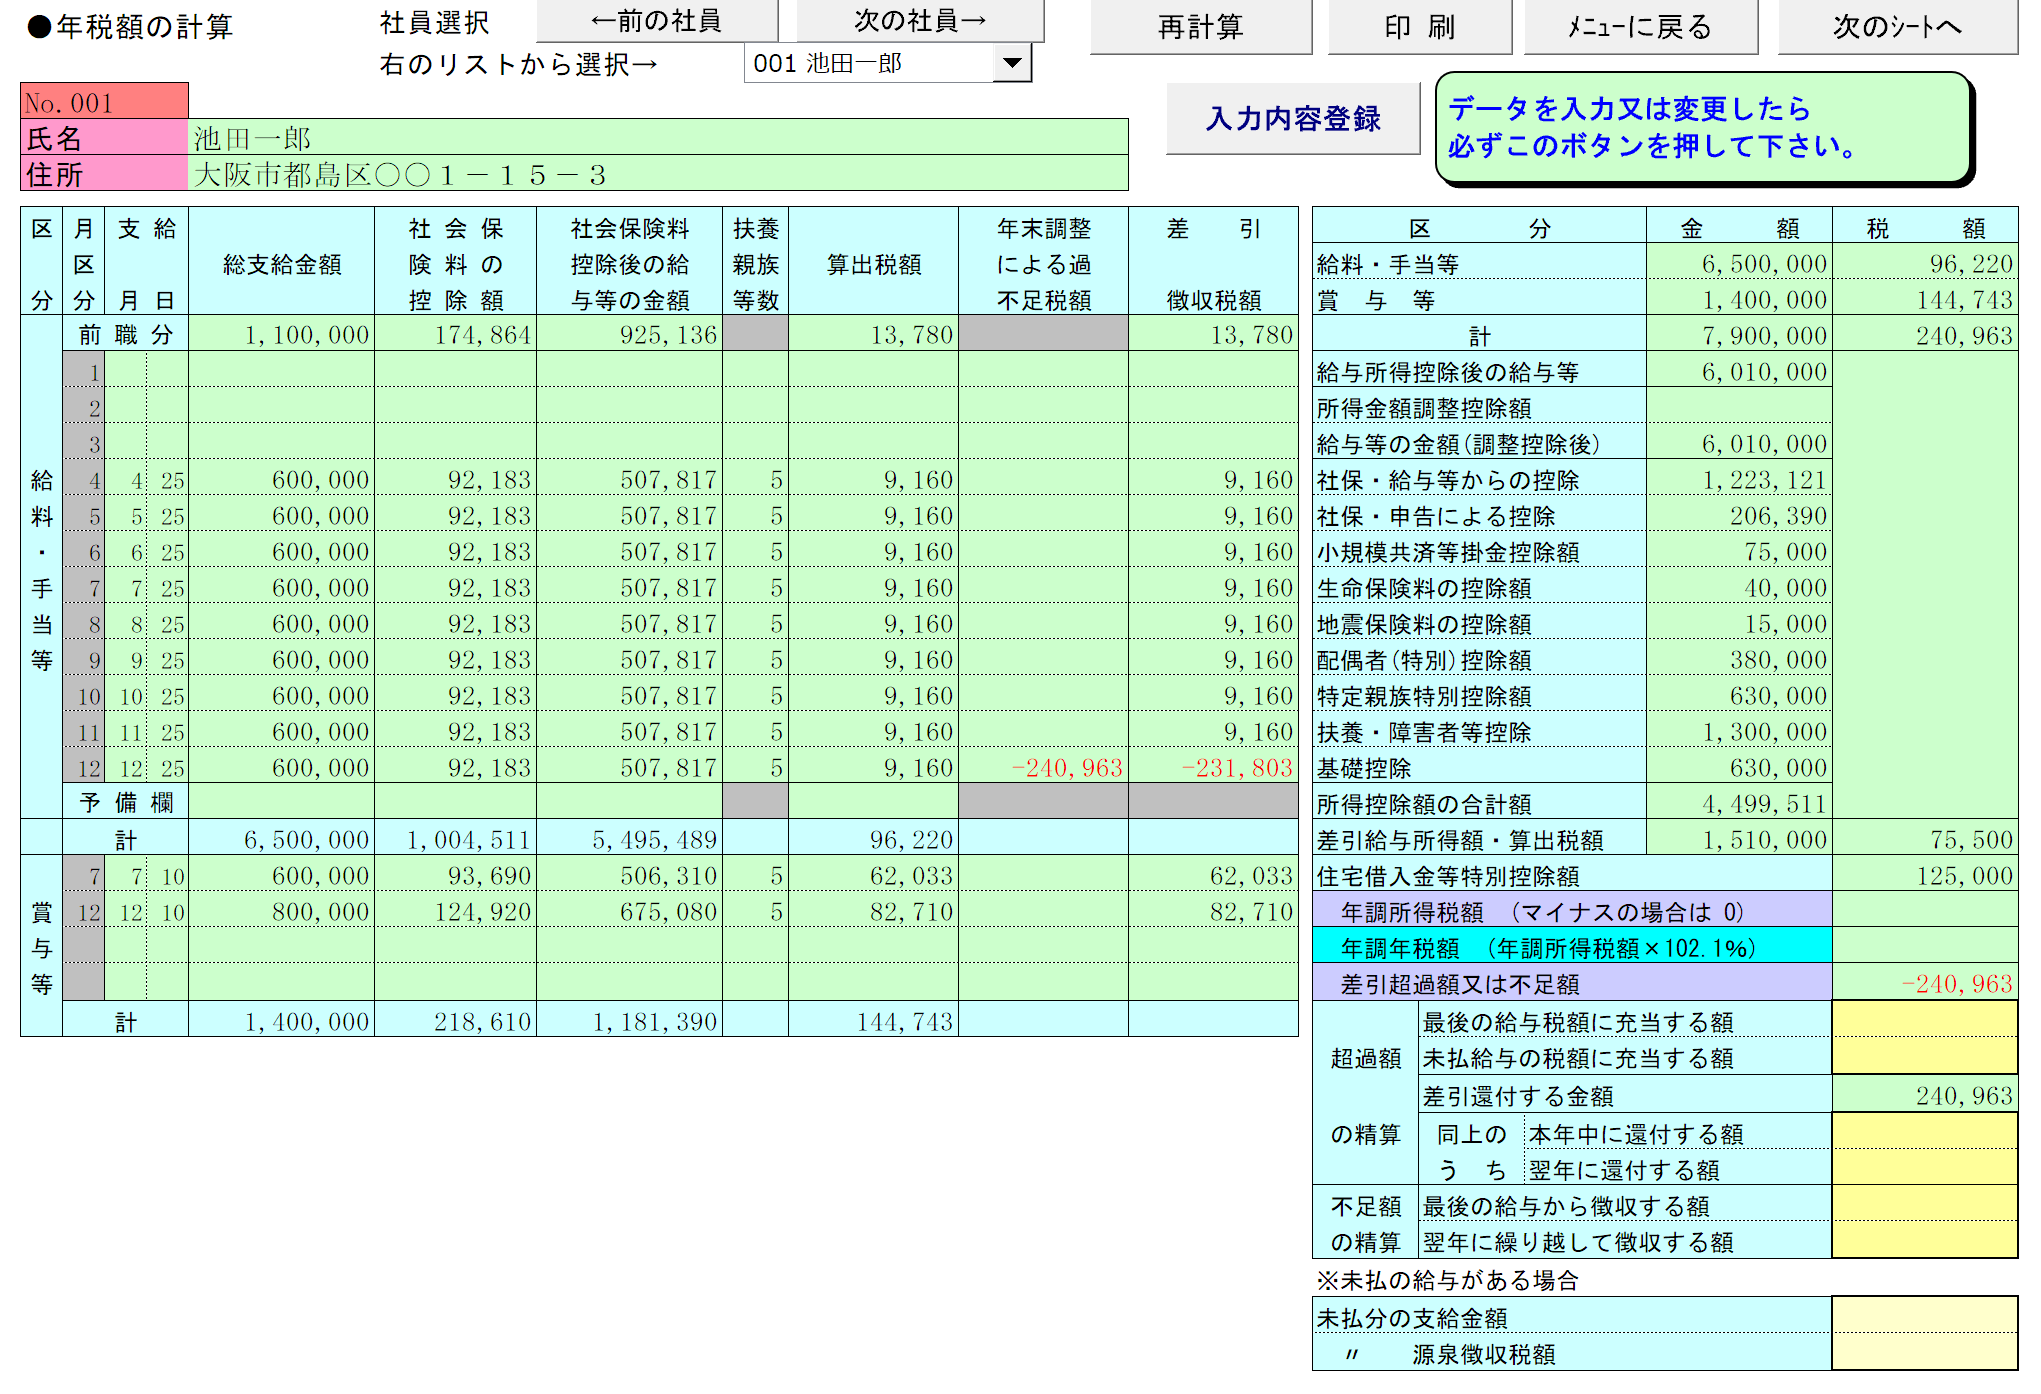Click the ﾒﾆｭｰに戻る button
2041x1394 pixels.
tap(1640, 27)
